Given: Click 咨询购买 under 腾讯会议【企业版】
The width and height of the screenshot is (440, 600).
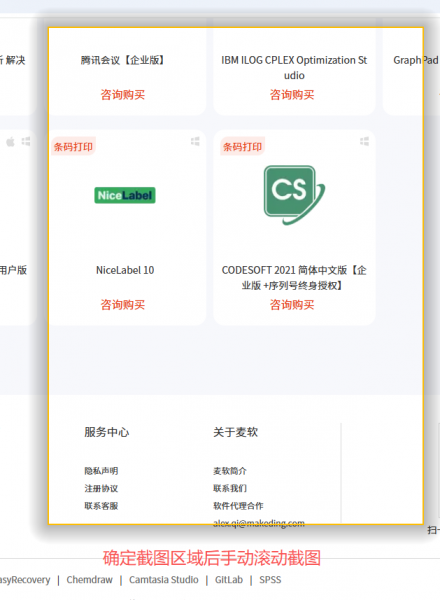Looking at the screenshot, I should point(122,95).
